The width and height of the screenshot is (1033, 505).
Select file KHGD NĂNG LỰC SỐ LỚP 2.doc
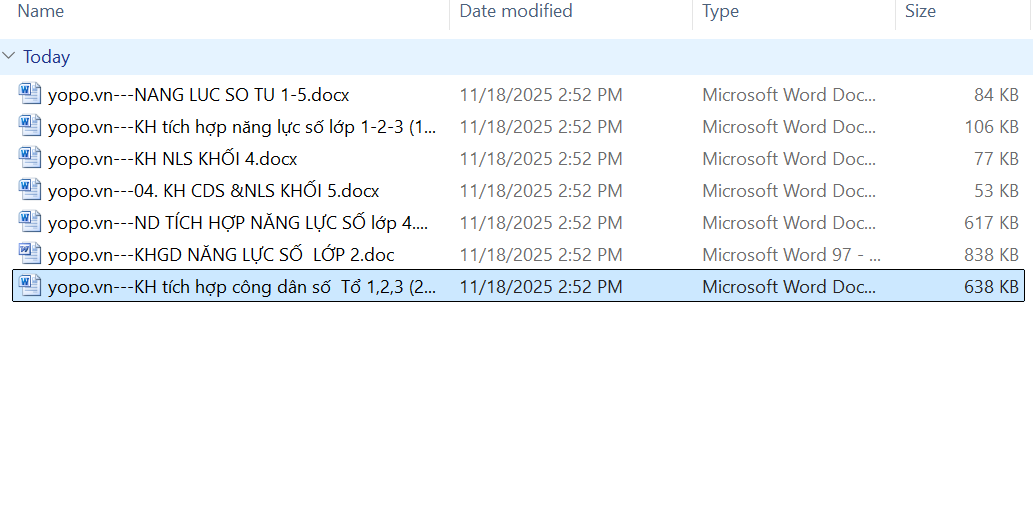220,255
